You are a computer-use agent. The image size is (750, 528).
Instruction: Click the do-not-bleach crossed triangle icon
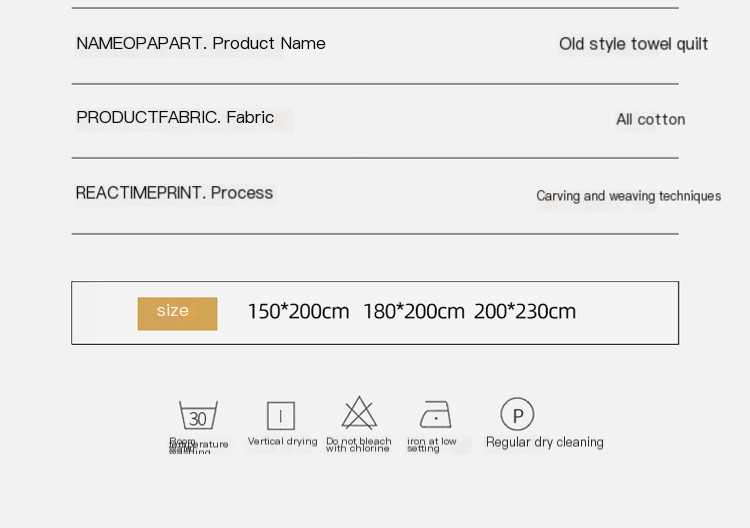click(x=359, y=413)
